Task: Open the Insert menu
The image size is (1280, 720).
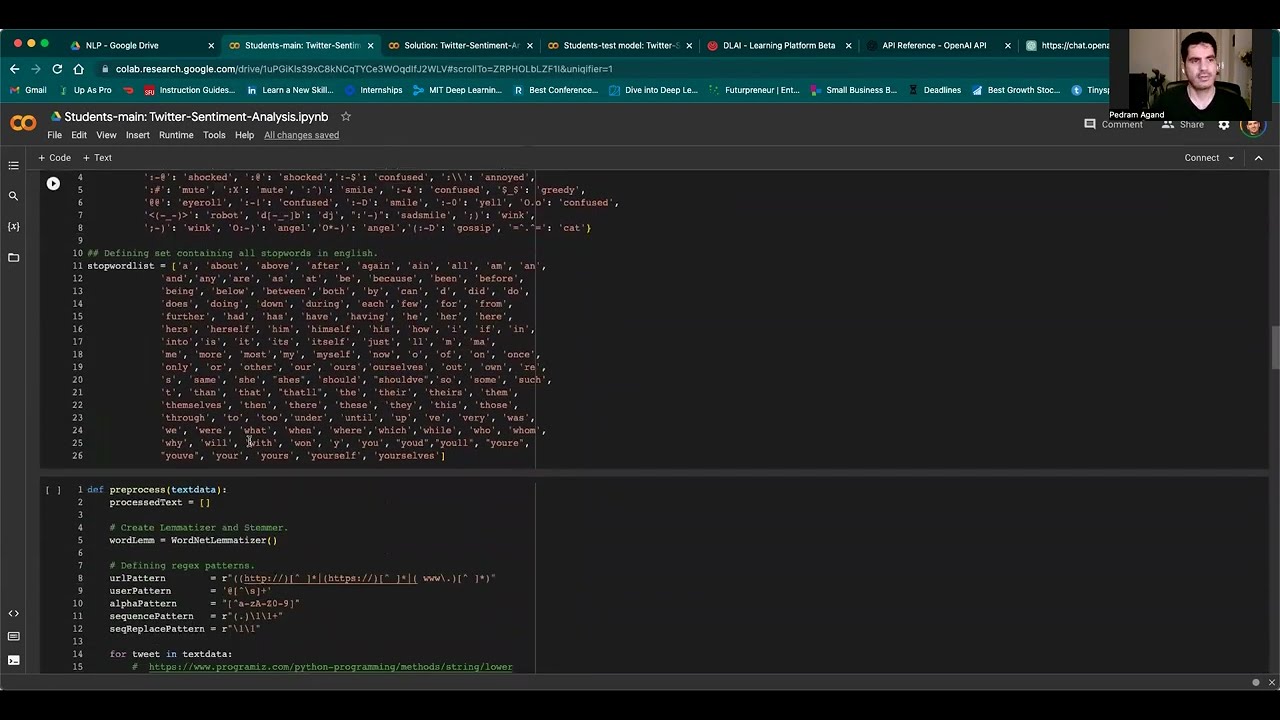Action: [137, 135]
